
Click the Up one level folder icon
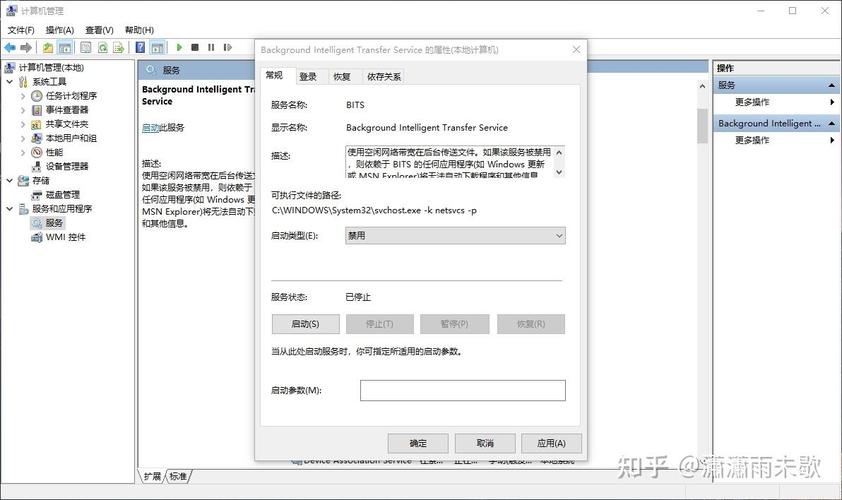coord(48,48)
